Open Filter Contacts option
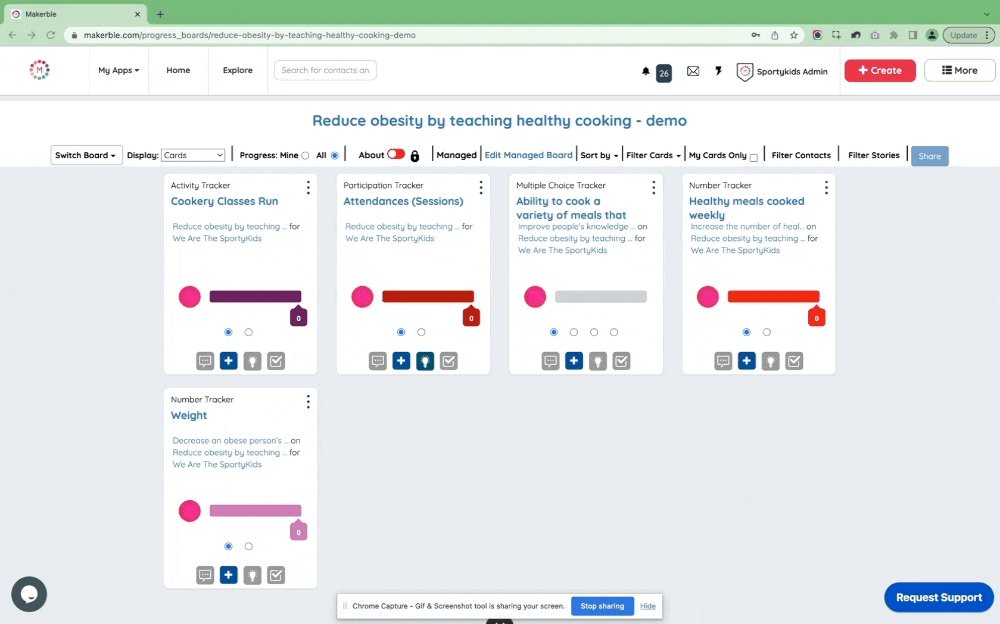Image resolution: width=1000 pixels, height=624 pixels. (801, 155)
